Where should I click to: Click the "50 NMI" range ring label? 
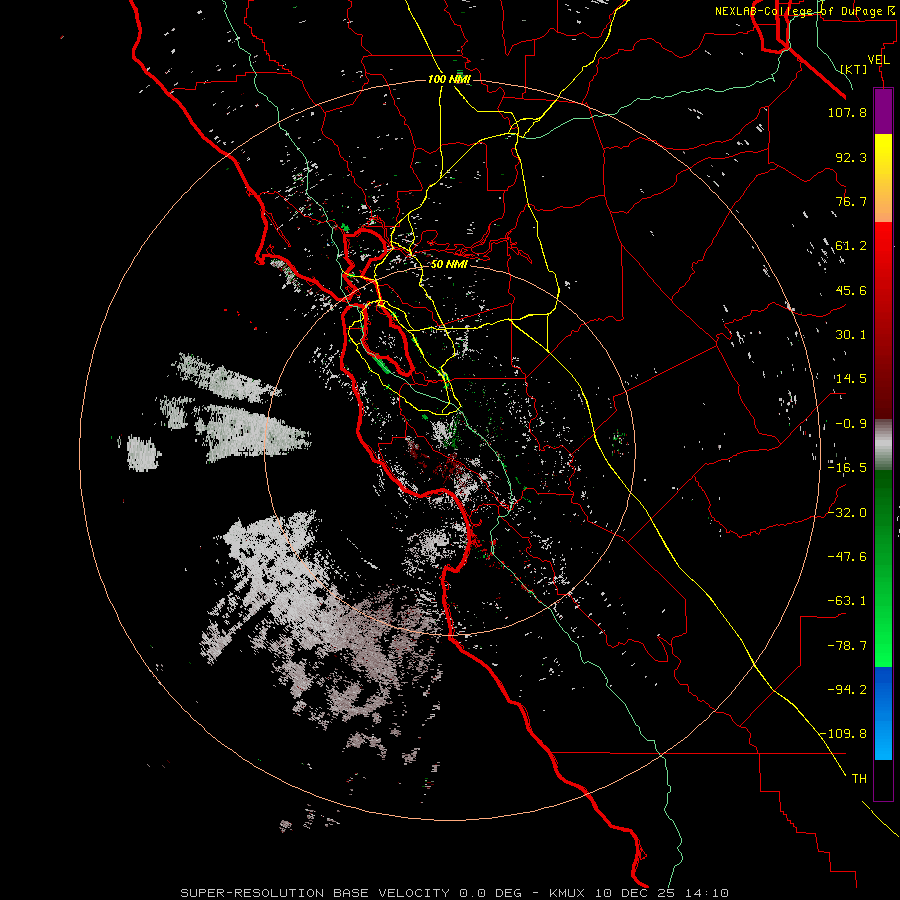[x=449, y=264]
